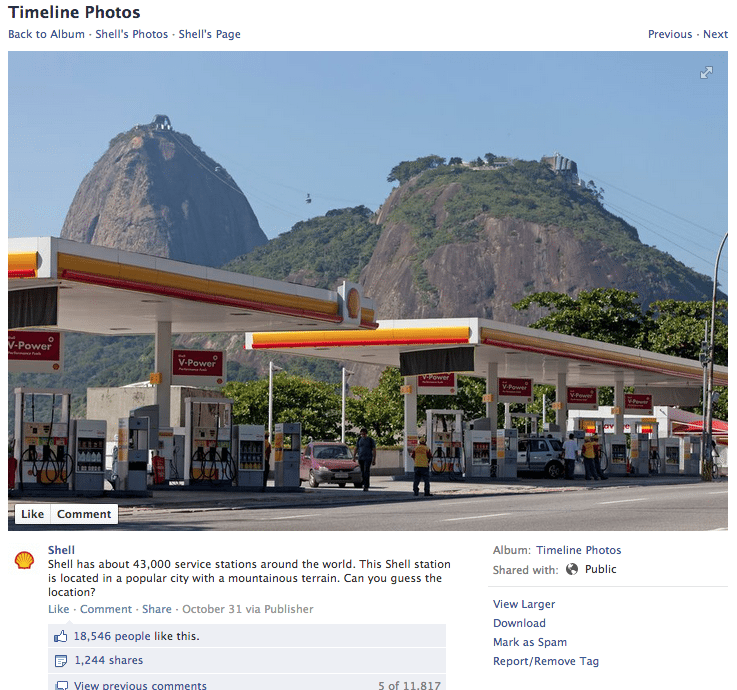
Task: Click the Shell name above caption
Action: (61, 550)
